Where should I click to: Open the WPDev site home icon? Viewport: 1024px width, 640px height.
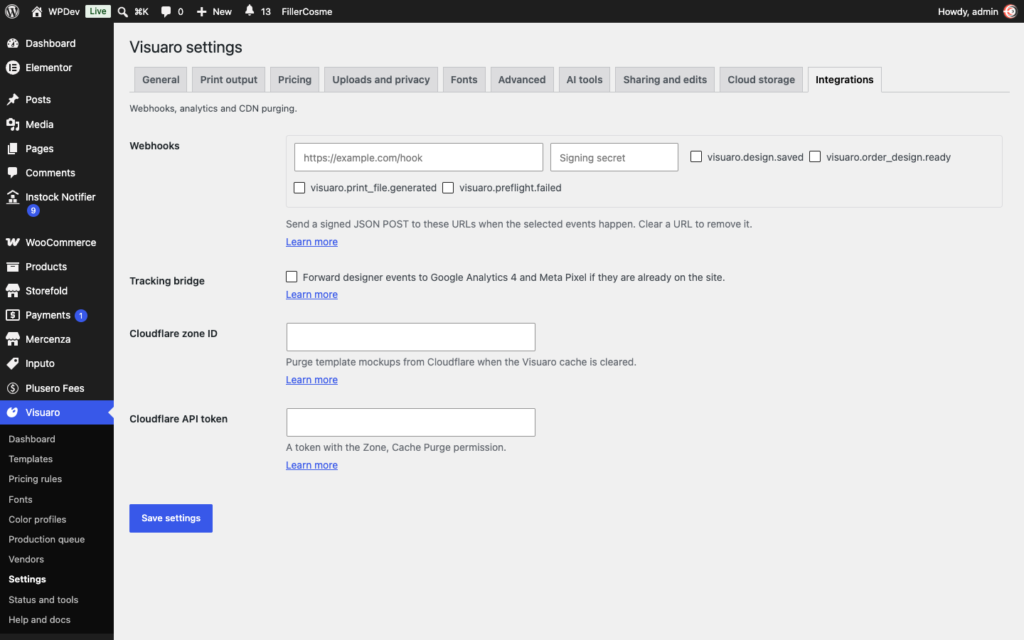pos(37,12)
